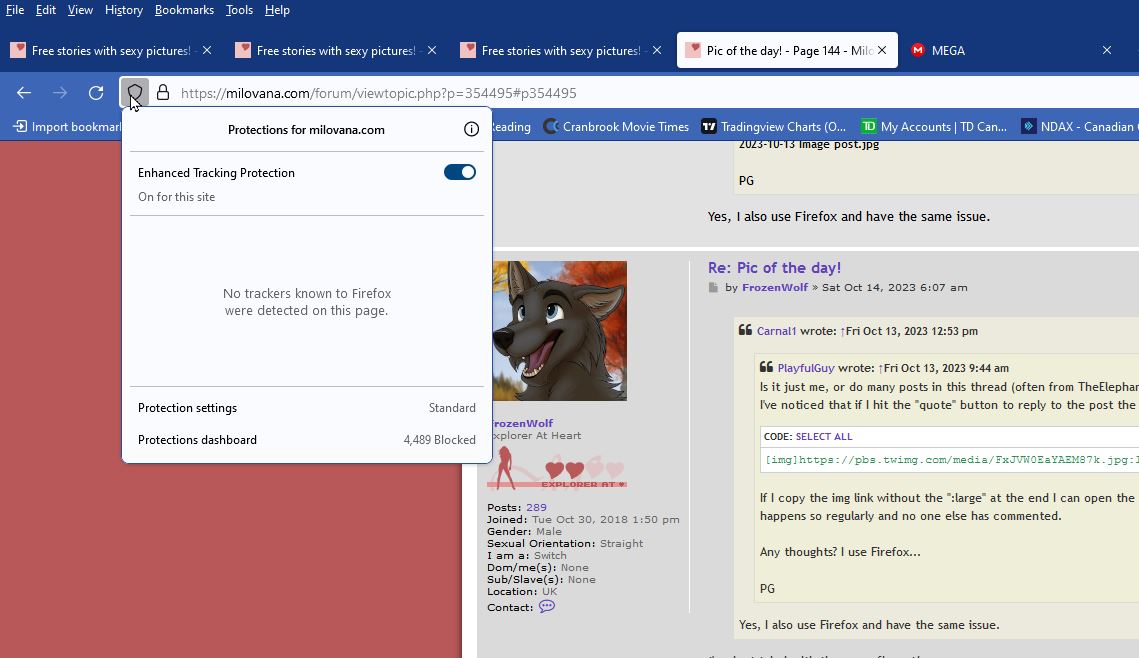Click up arrow in PlayfulGuy quote
Viewport: 1139px width, 658px height.
coord(880,368)
